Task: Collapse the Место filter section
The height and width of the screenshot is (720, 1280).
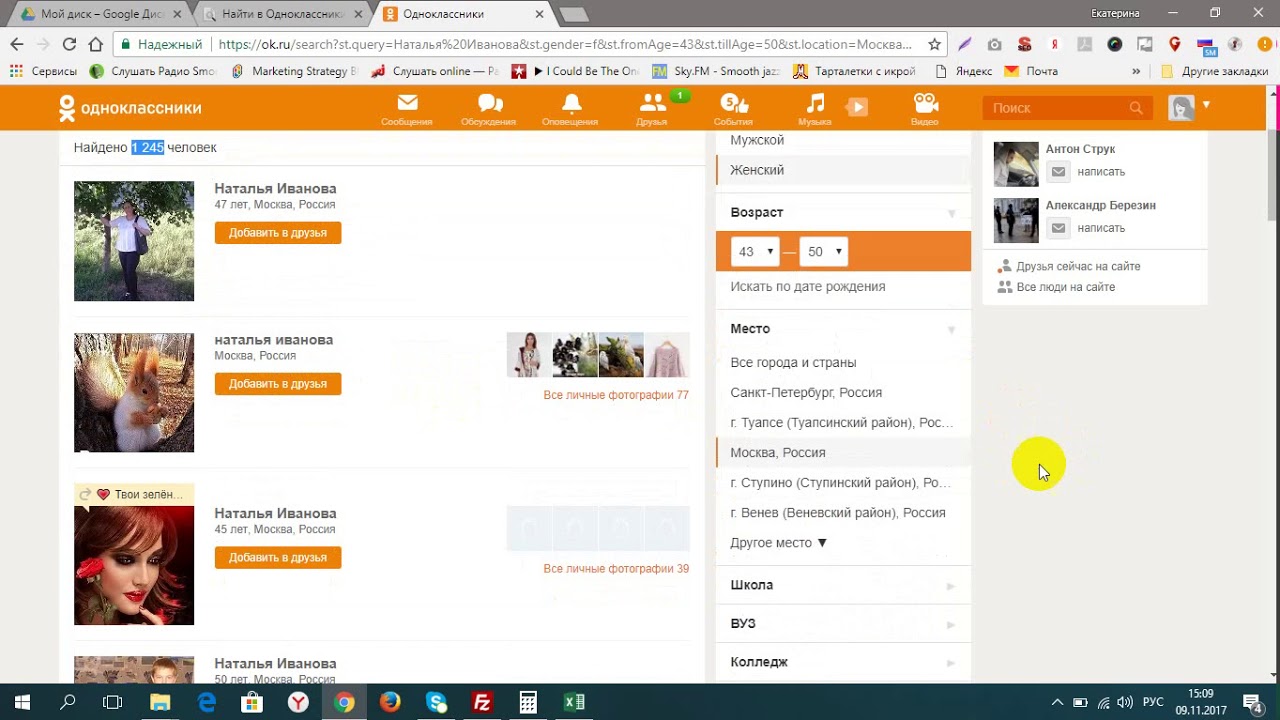Action: [951, 329]
